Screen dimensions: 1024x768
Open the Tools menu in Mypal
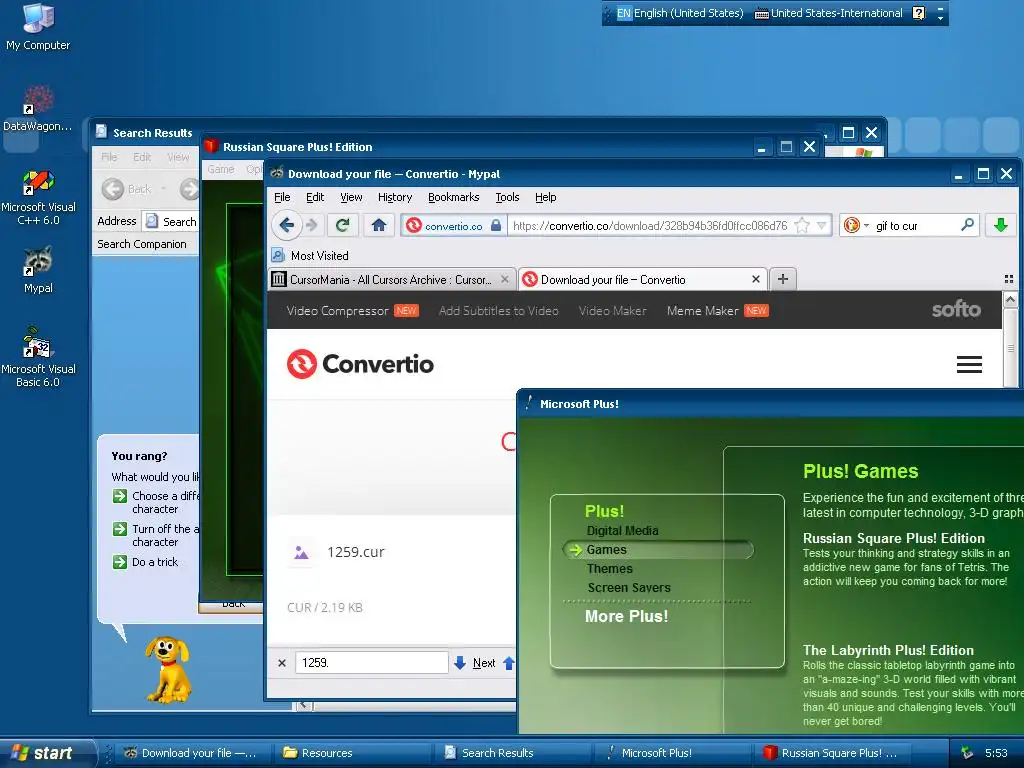(507, 197)
